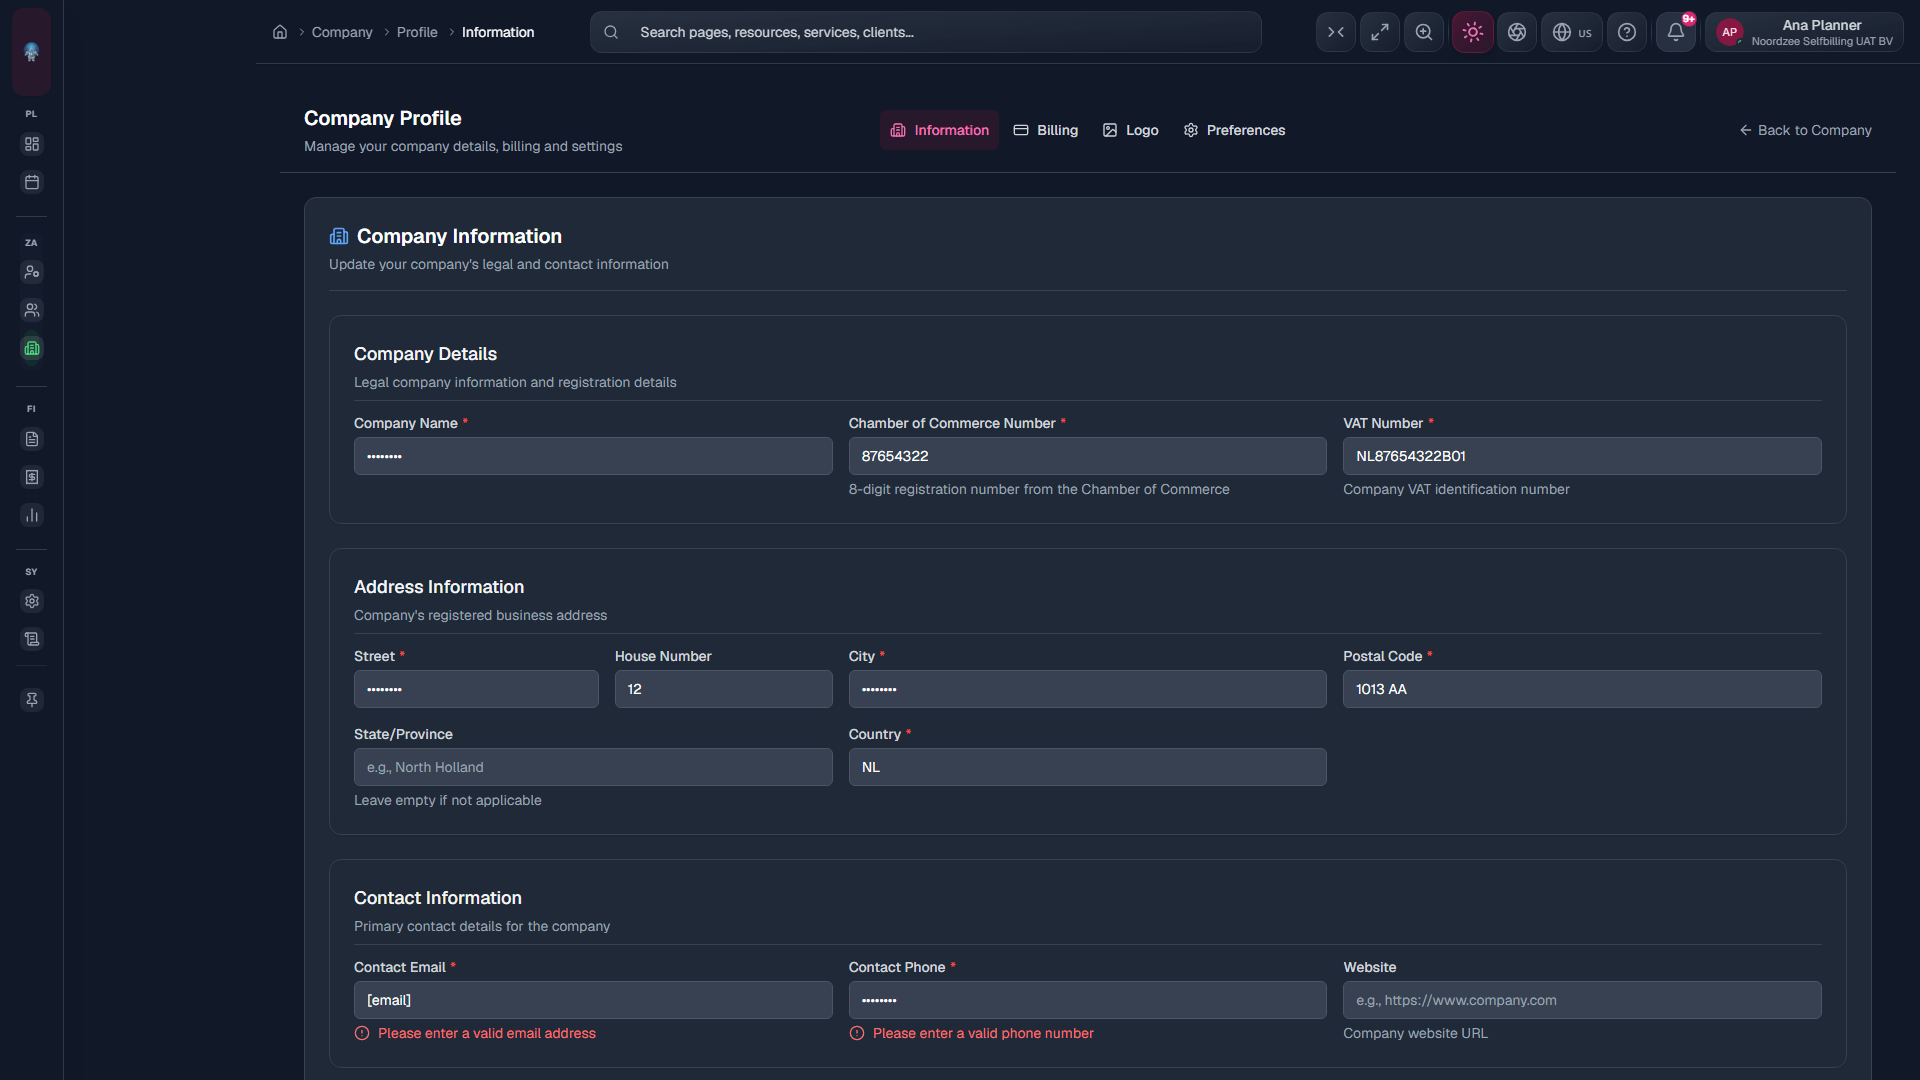Open the document icon under FI section
The width and height of the screenshot is (1920, 1080).
pyautogui.click(x=32, y=439)
